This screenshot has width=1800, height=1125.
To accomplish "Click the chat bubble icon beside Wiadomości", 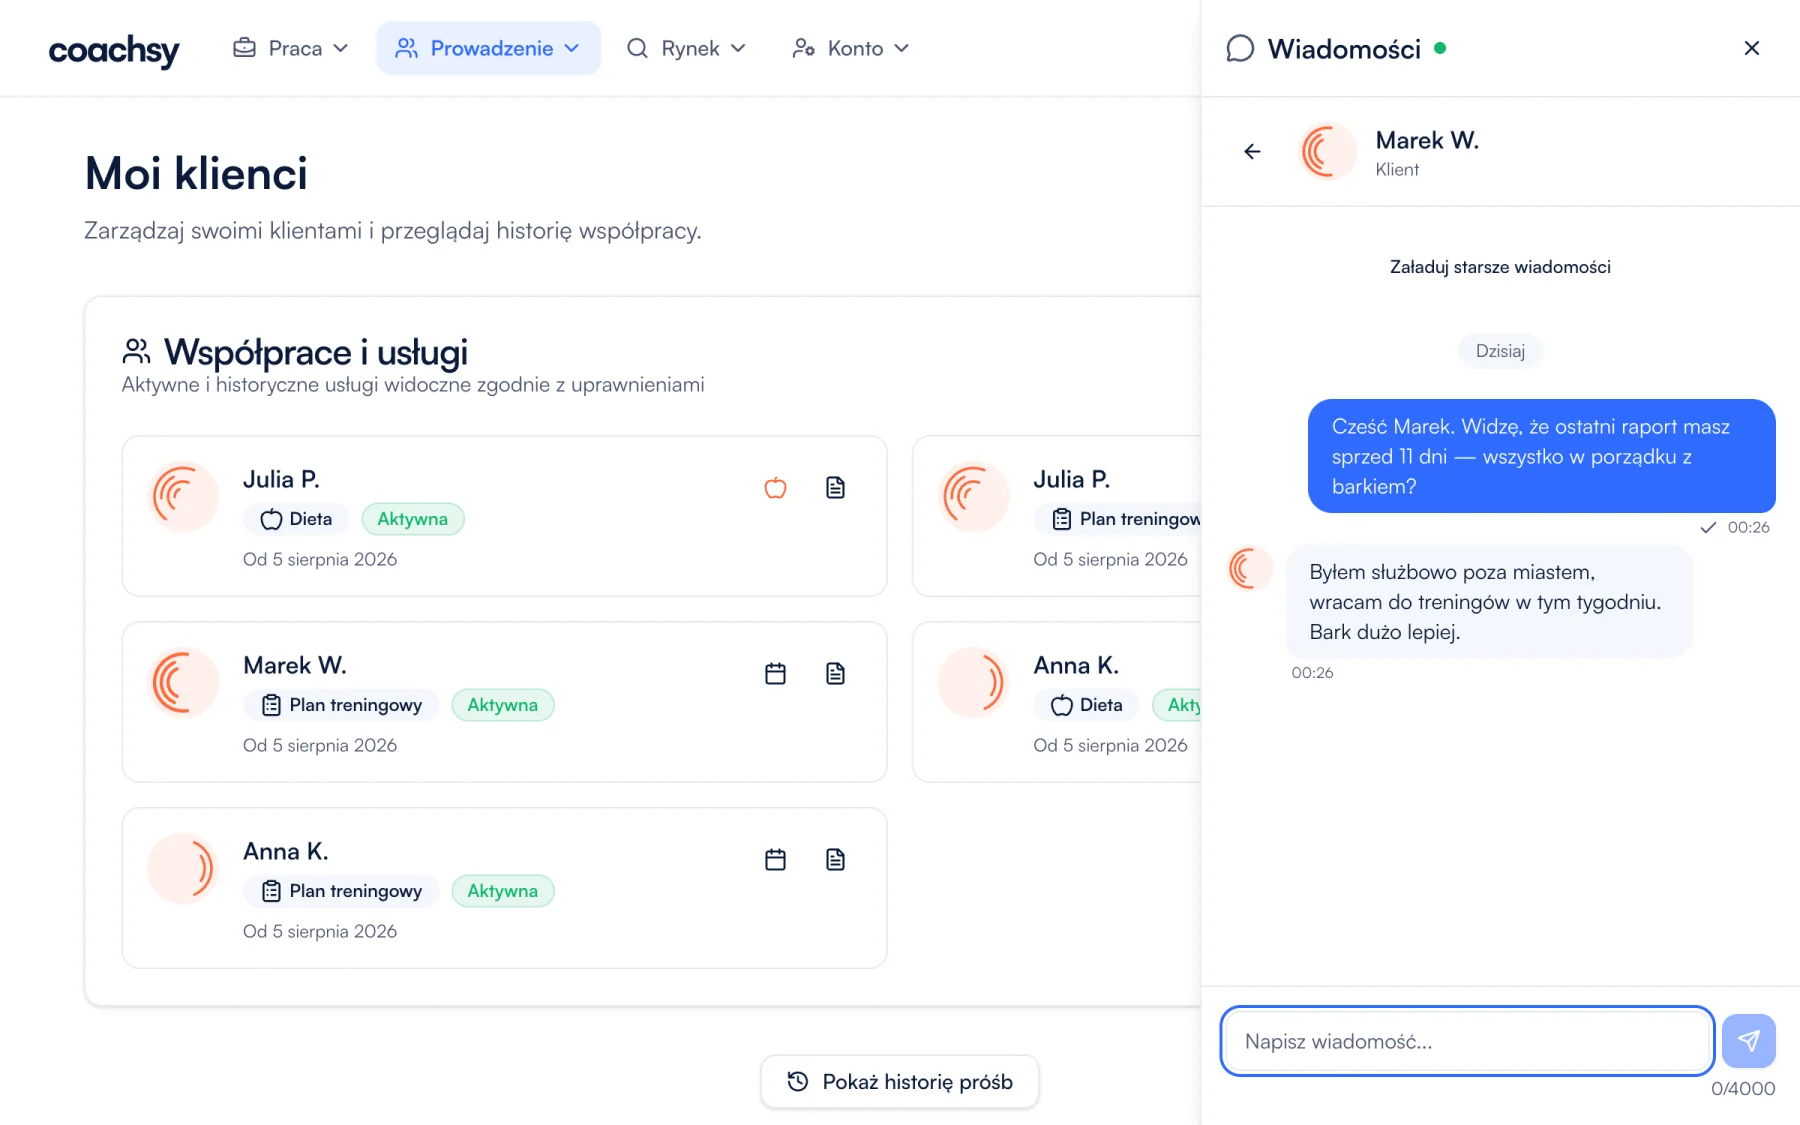I will tap(1240, 48).
